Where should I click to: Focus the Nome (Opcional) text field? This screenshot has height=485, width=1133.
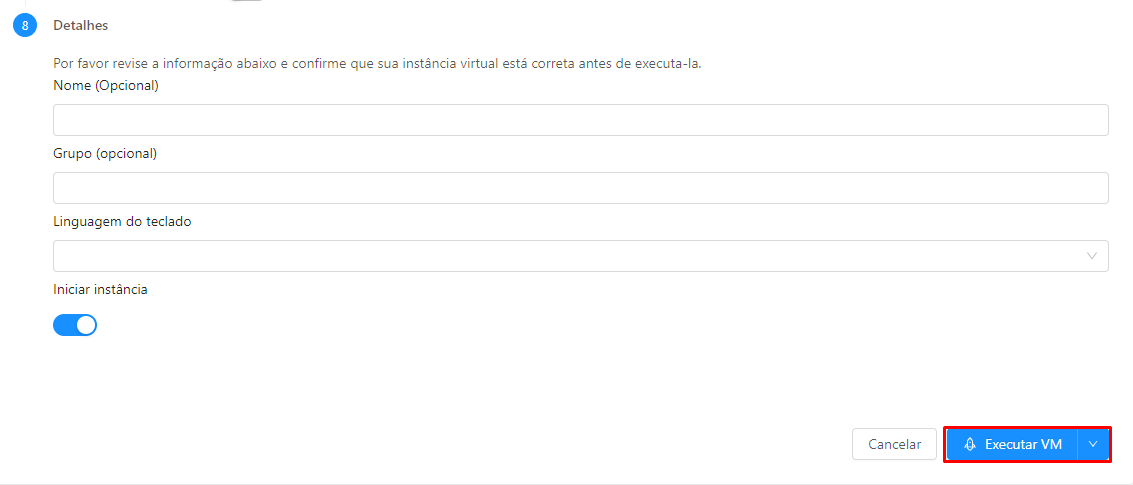click(580, 120)
